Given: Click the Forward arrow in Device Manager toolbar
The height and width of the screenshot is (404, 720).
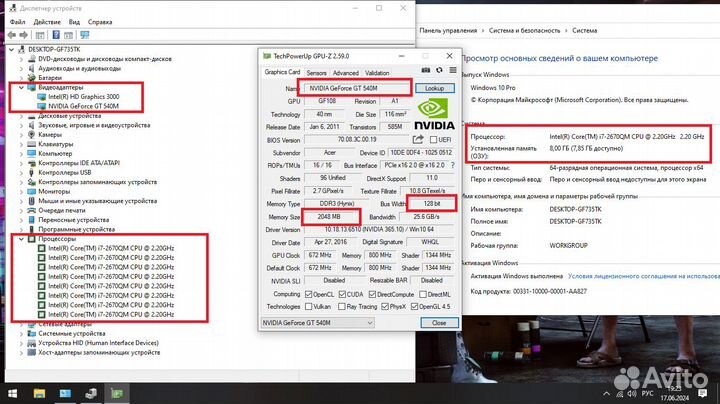Looking at the screenshot, I should (23, 35).
